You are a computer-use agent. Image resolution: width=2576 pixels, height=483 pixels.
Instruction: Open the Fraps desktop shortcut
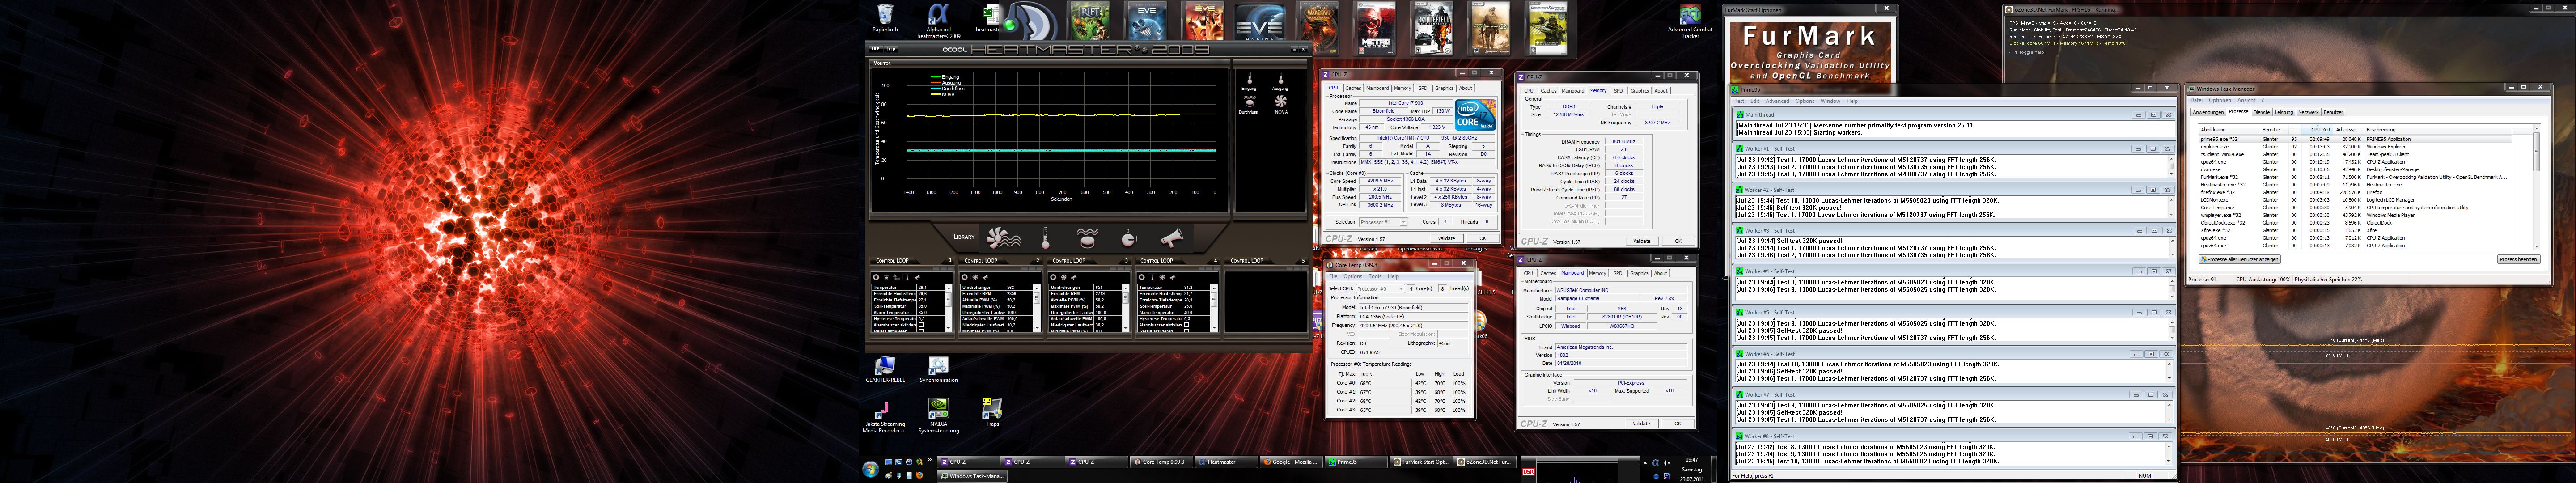(x=991, y=408)
